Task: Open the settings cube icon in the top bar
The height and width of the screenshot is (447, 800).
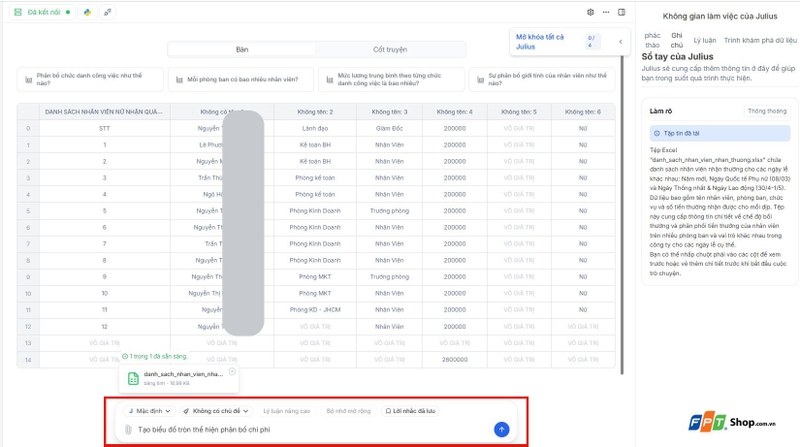Action: click(590, 12)
